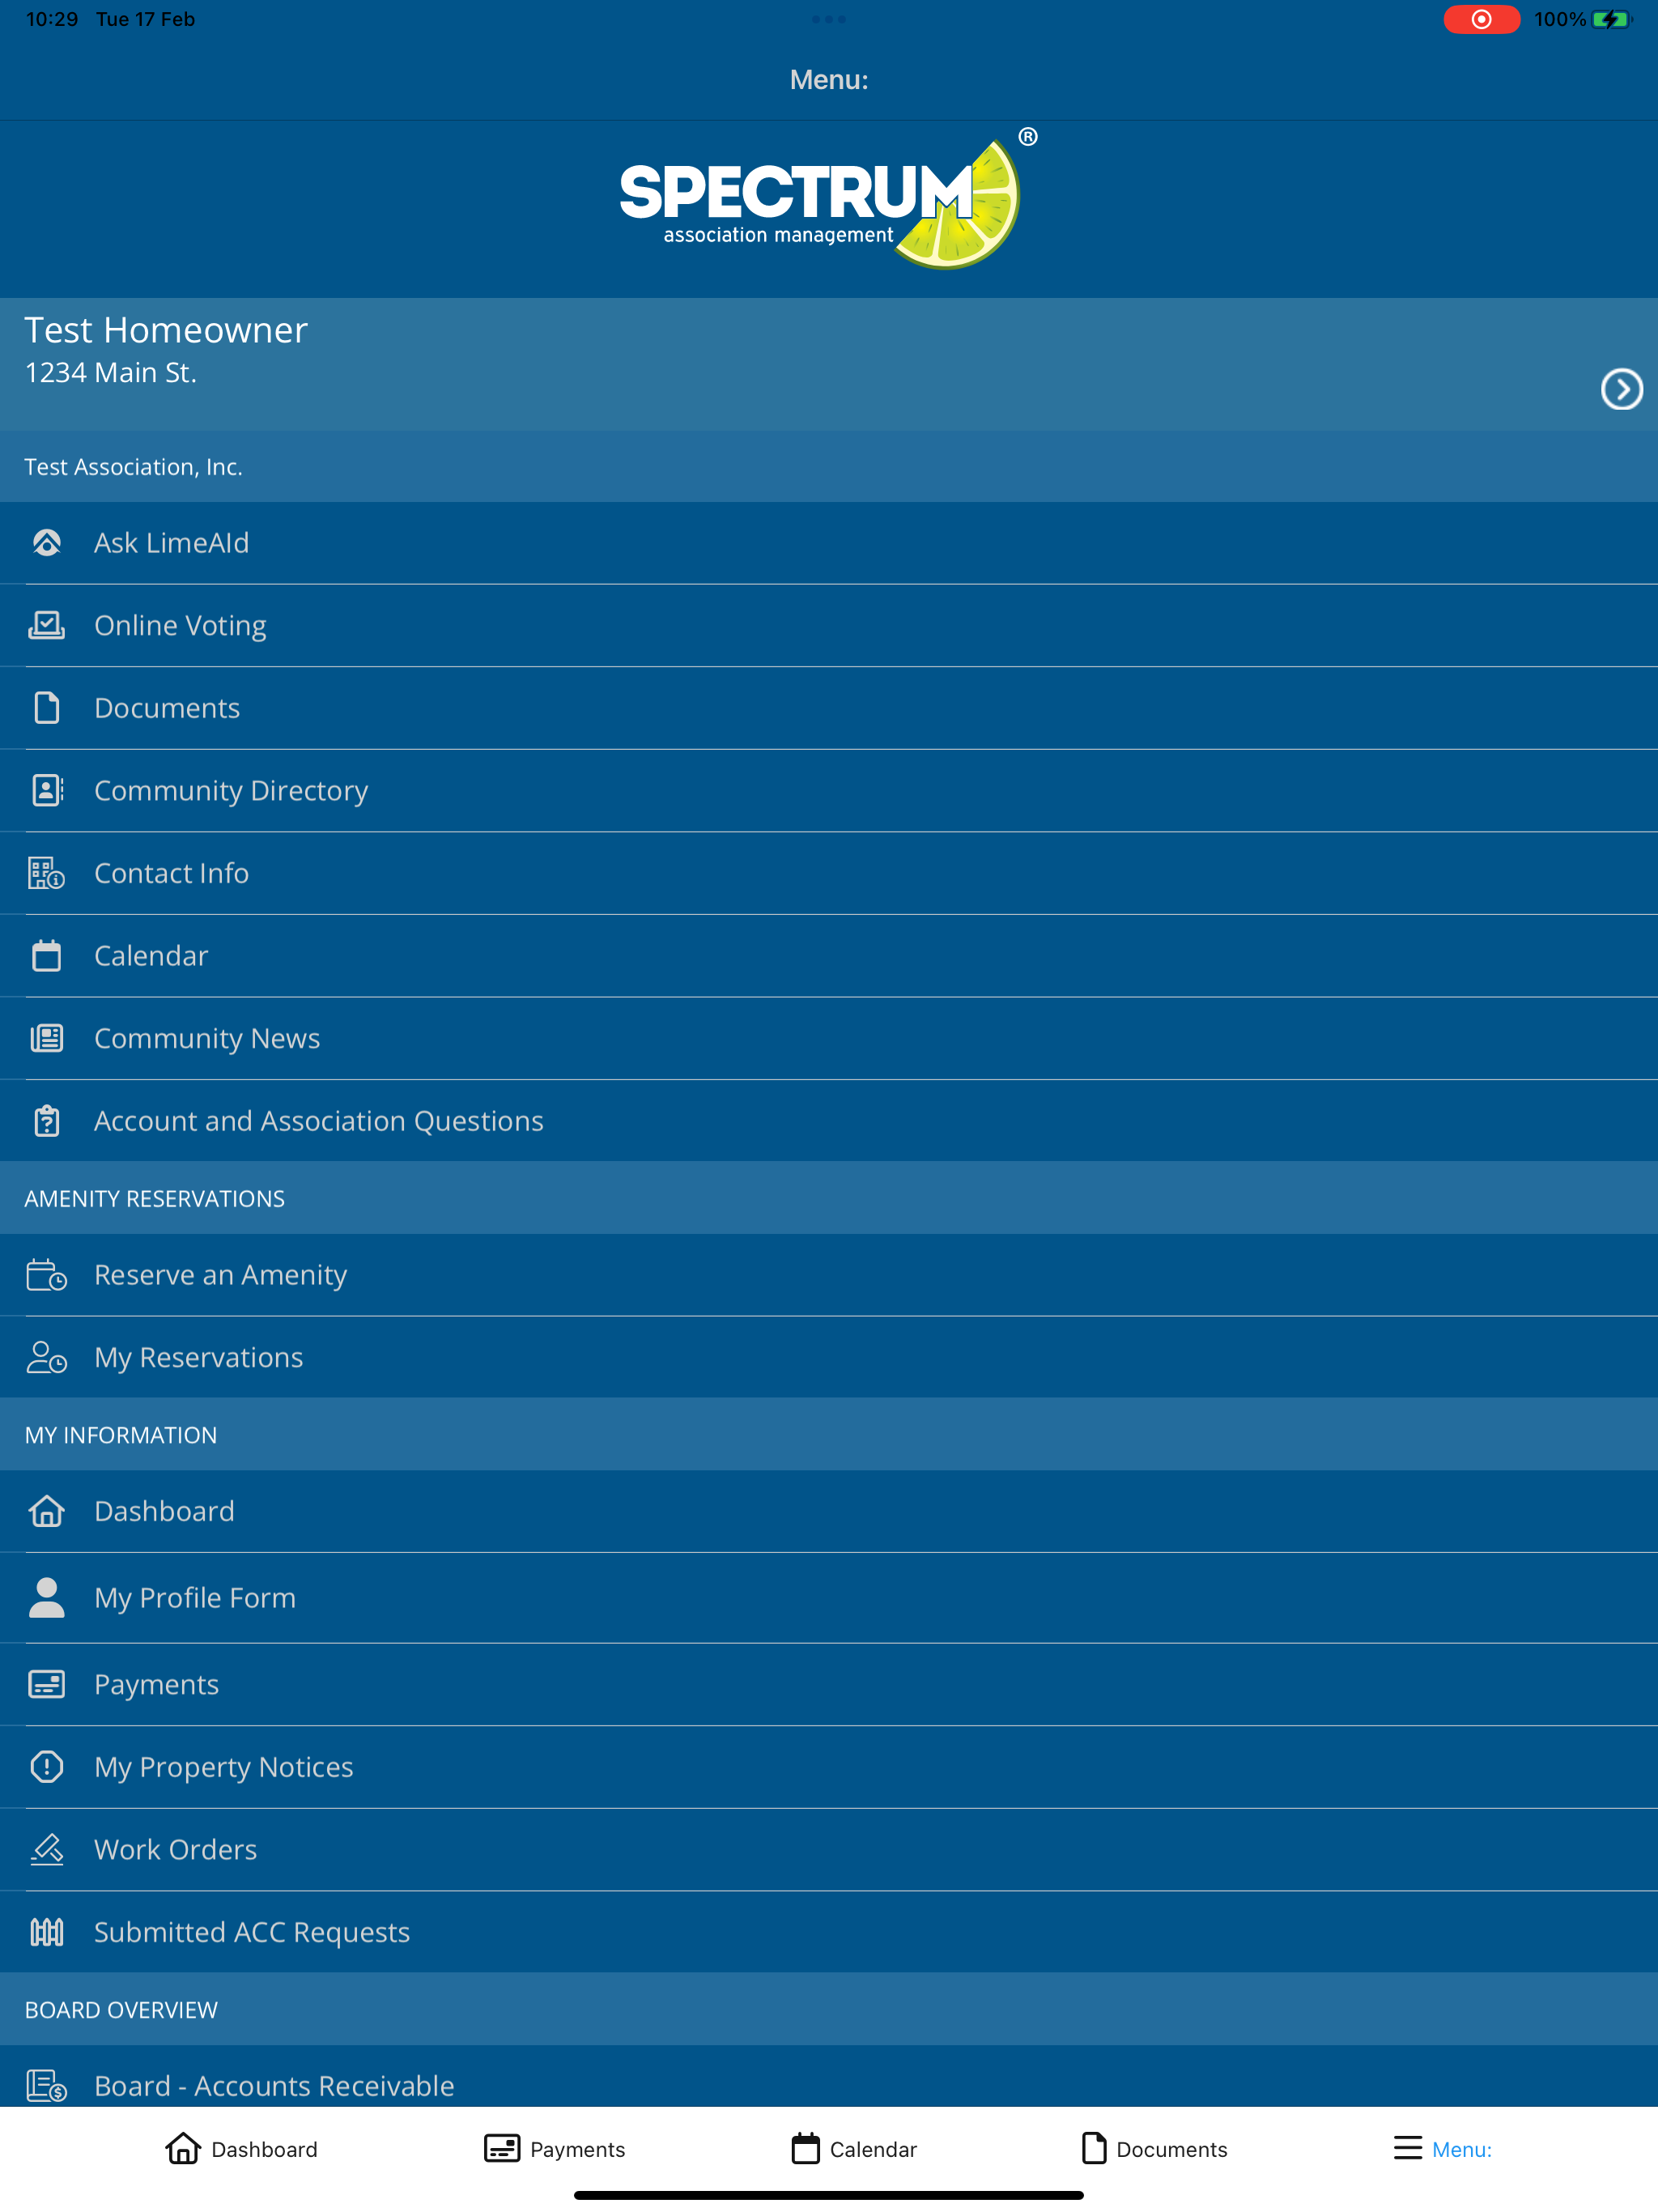Image resolution: width=1658 pixels, height=2212 pixels.
Task: Open Ask LimeAid menu entry
Action: pos(829,543)
